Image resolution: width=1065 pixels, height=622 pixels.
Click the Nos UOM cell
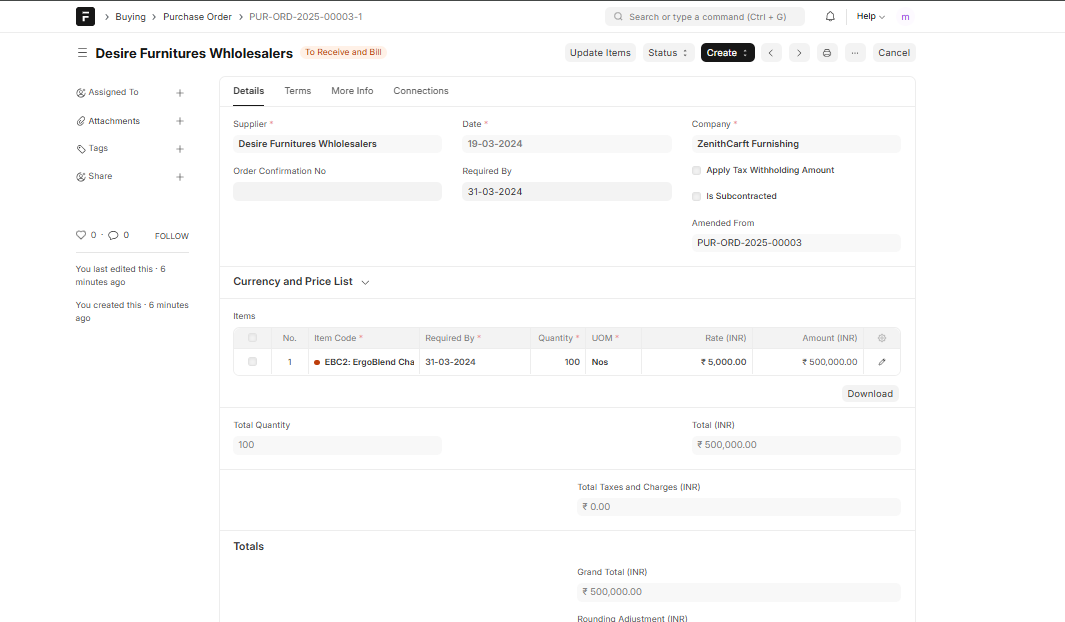tap(613, 362)
